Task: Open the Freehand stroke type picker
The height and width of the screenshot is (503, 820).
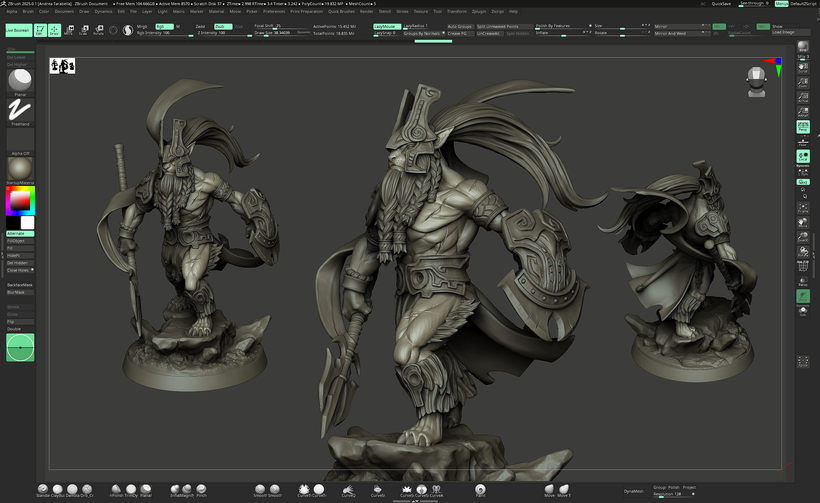Action: pyautogui.click(x=20, y=110)
